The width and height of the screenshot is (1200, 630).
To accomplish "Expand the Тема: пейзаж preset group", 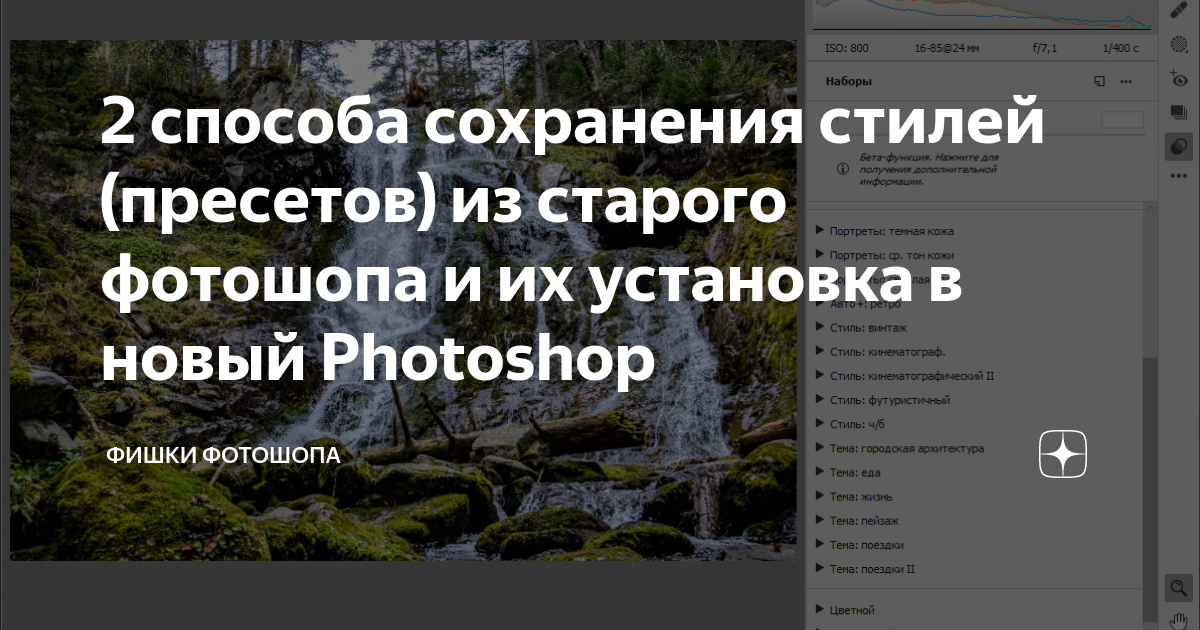I will pyautogui.click(x=821, y=520).
